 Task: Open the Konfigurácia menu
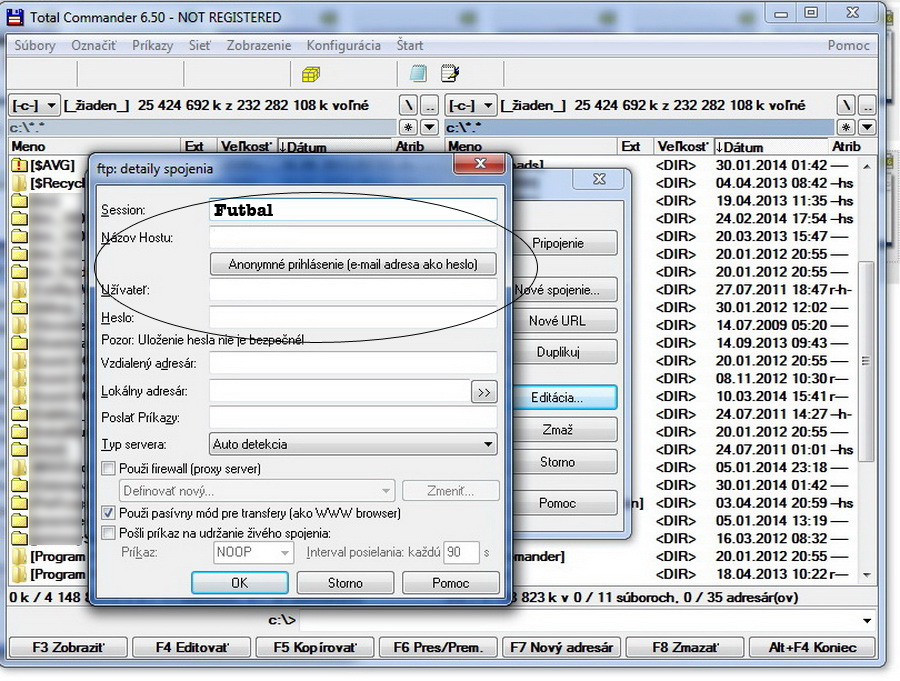tap(344, 45)
